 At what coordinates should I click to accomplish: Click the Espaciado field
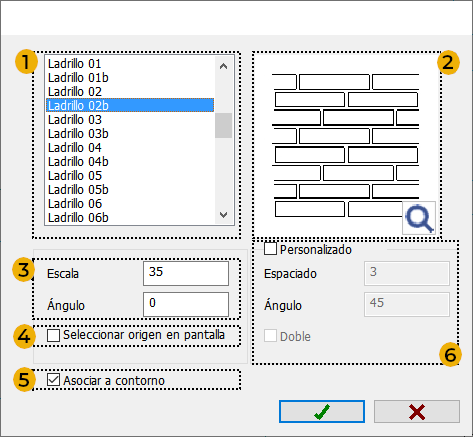(407, 273)
